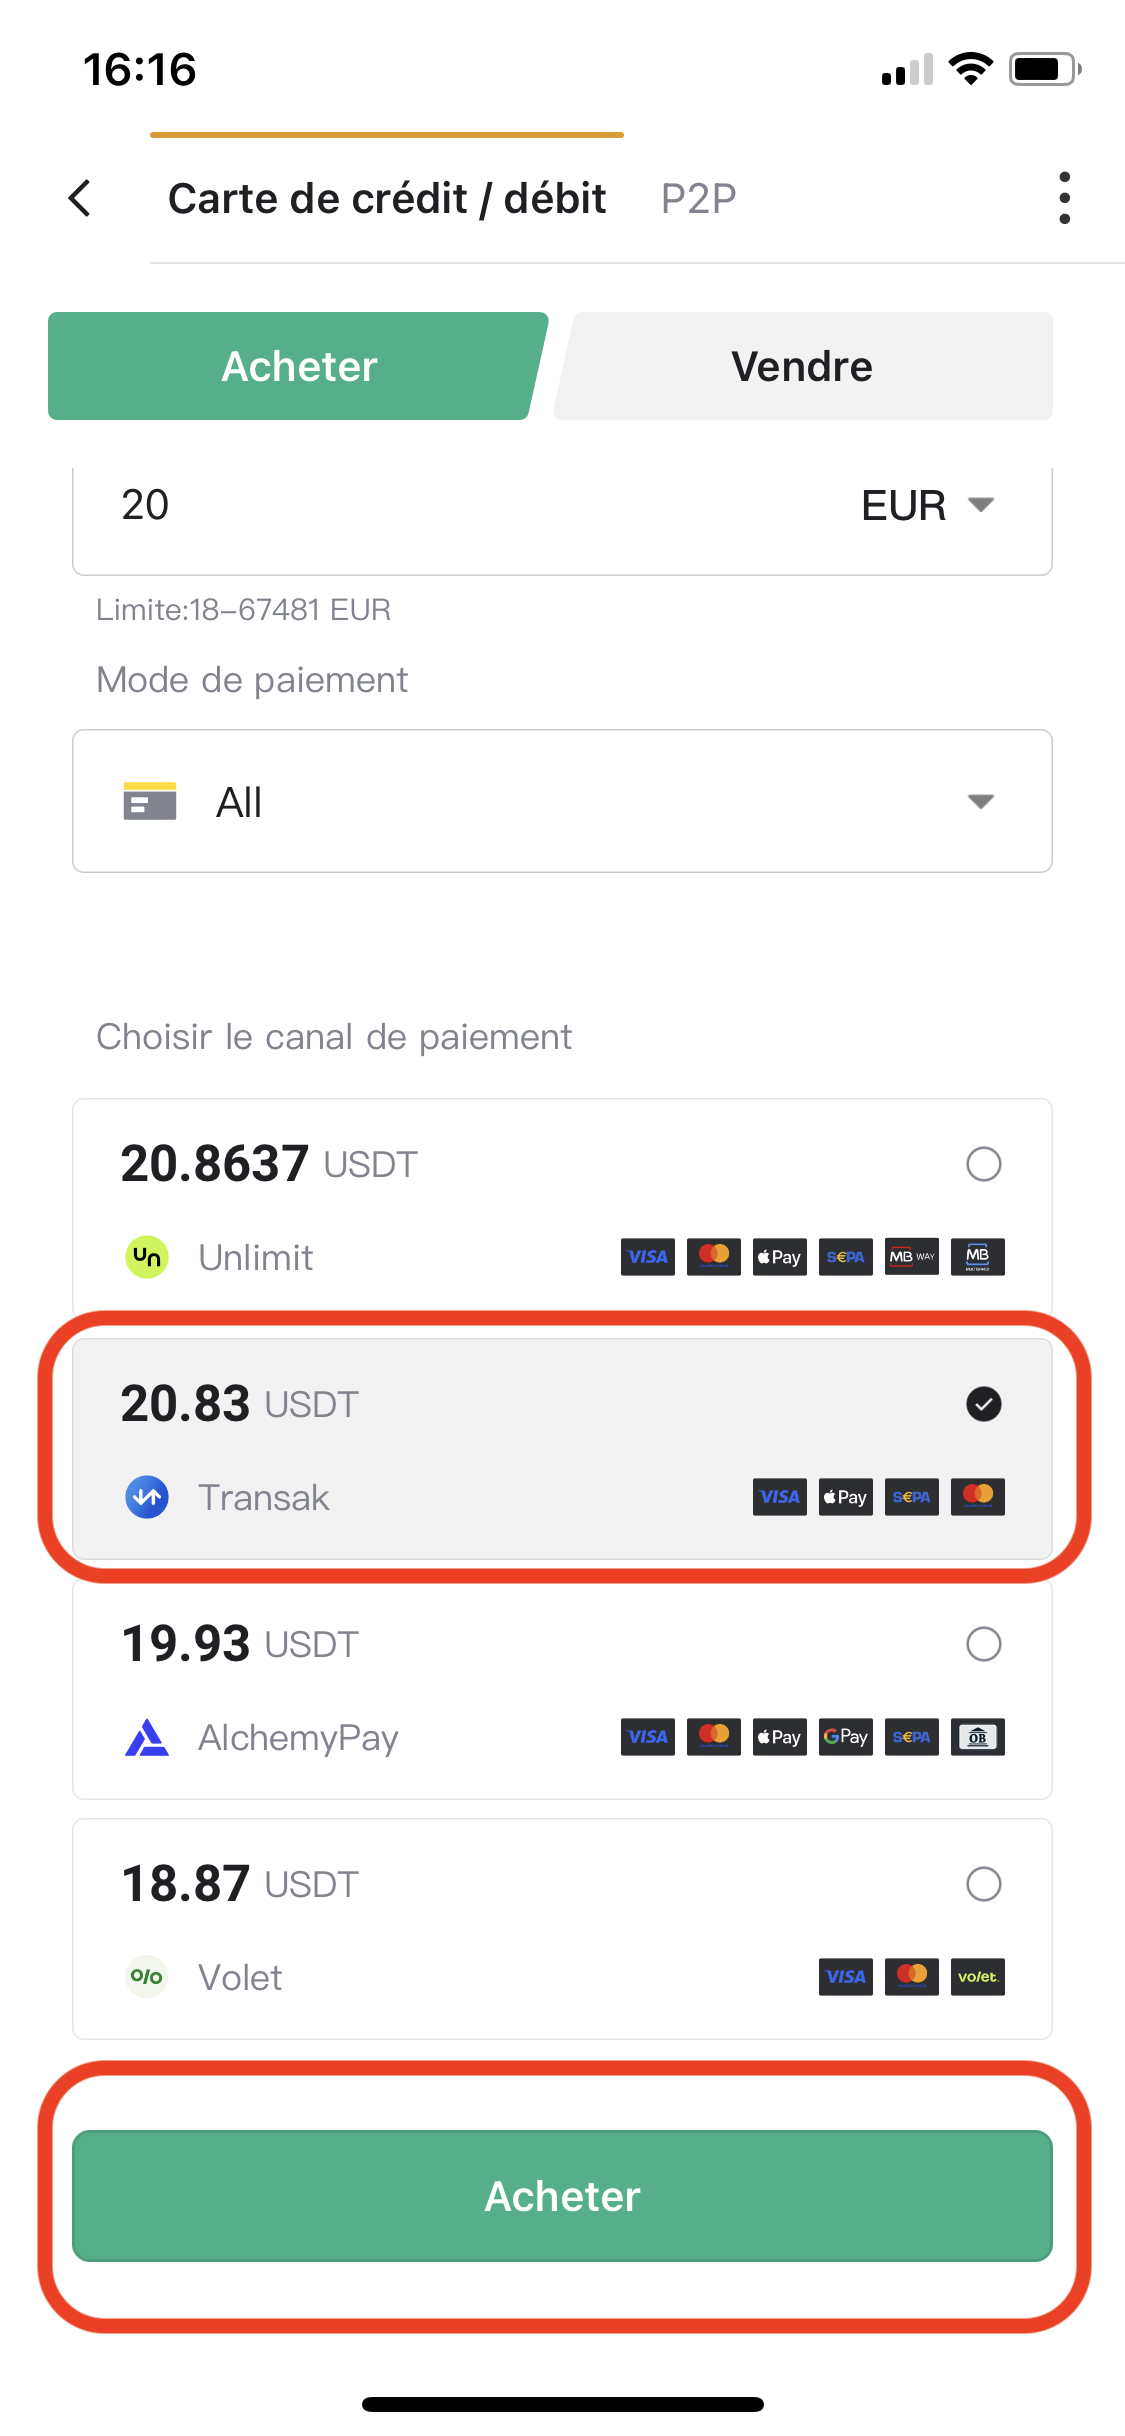
Task: Switch to the Vendre tab
Action: tap(803, 366)
